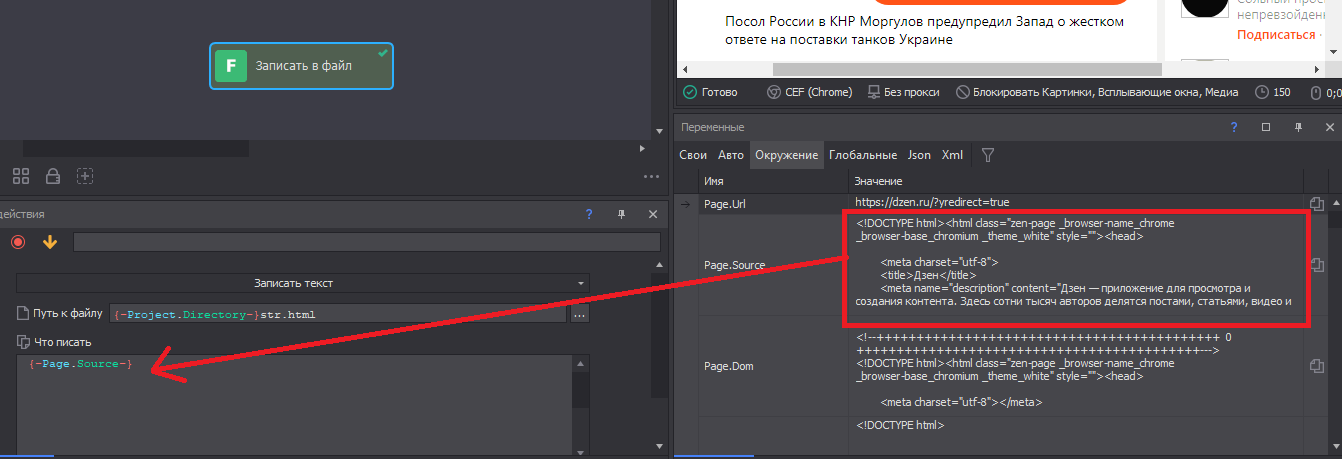1342x459 pixels.
Task: Click the filter funnel icon in variables
Action: [x=987, y=155]
